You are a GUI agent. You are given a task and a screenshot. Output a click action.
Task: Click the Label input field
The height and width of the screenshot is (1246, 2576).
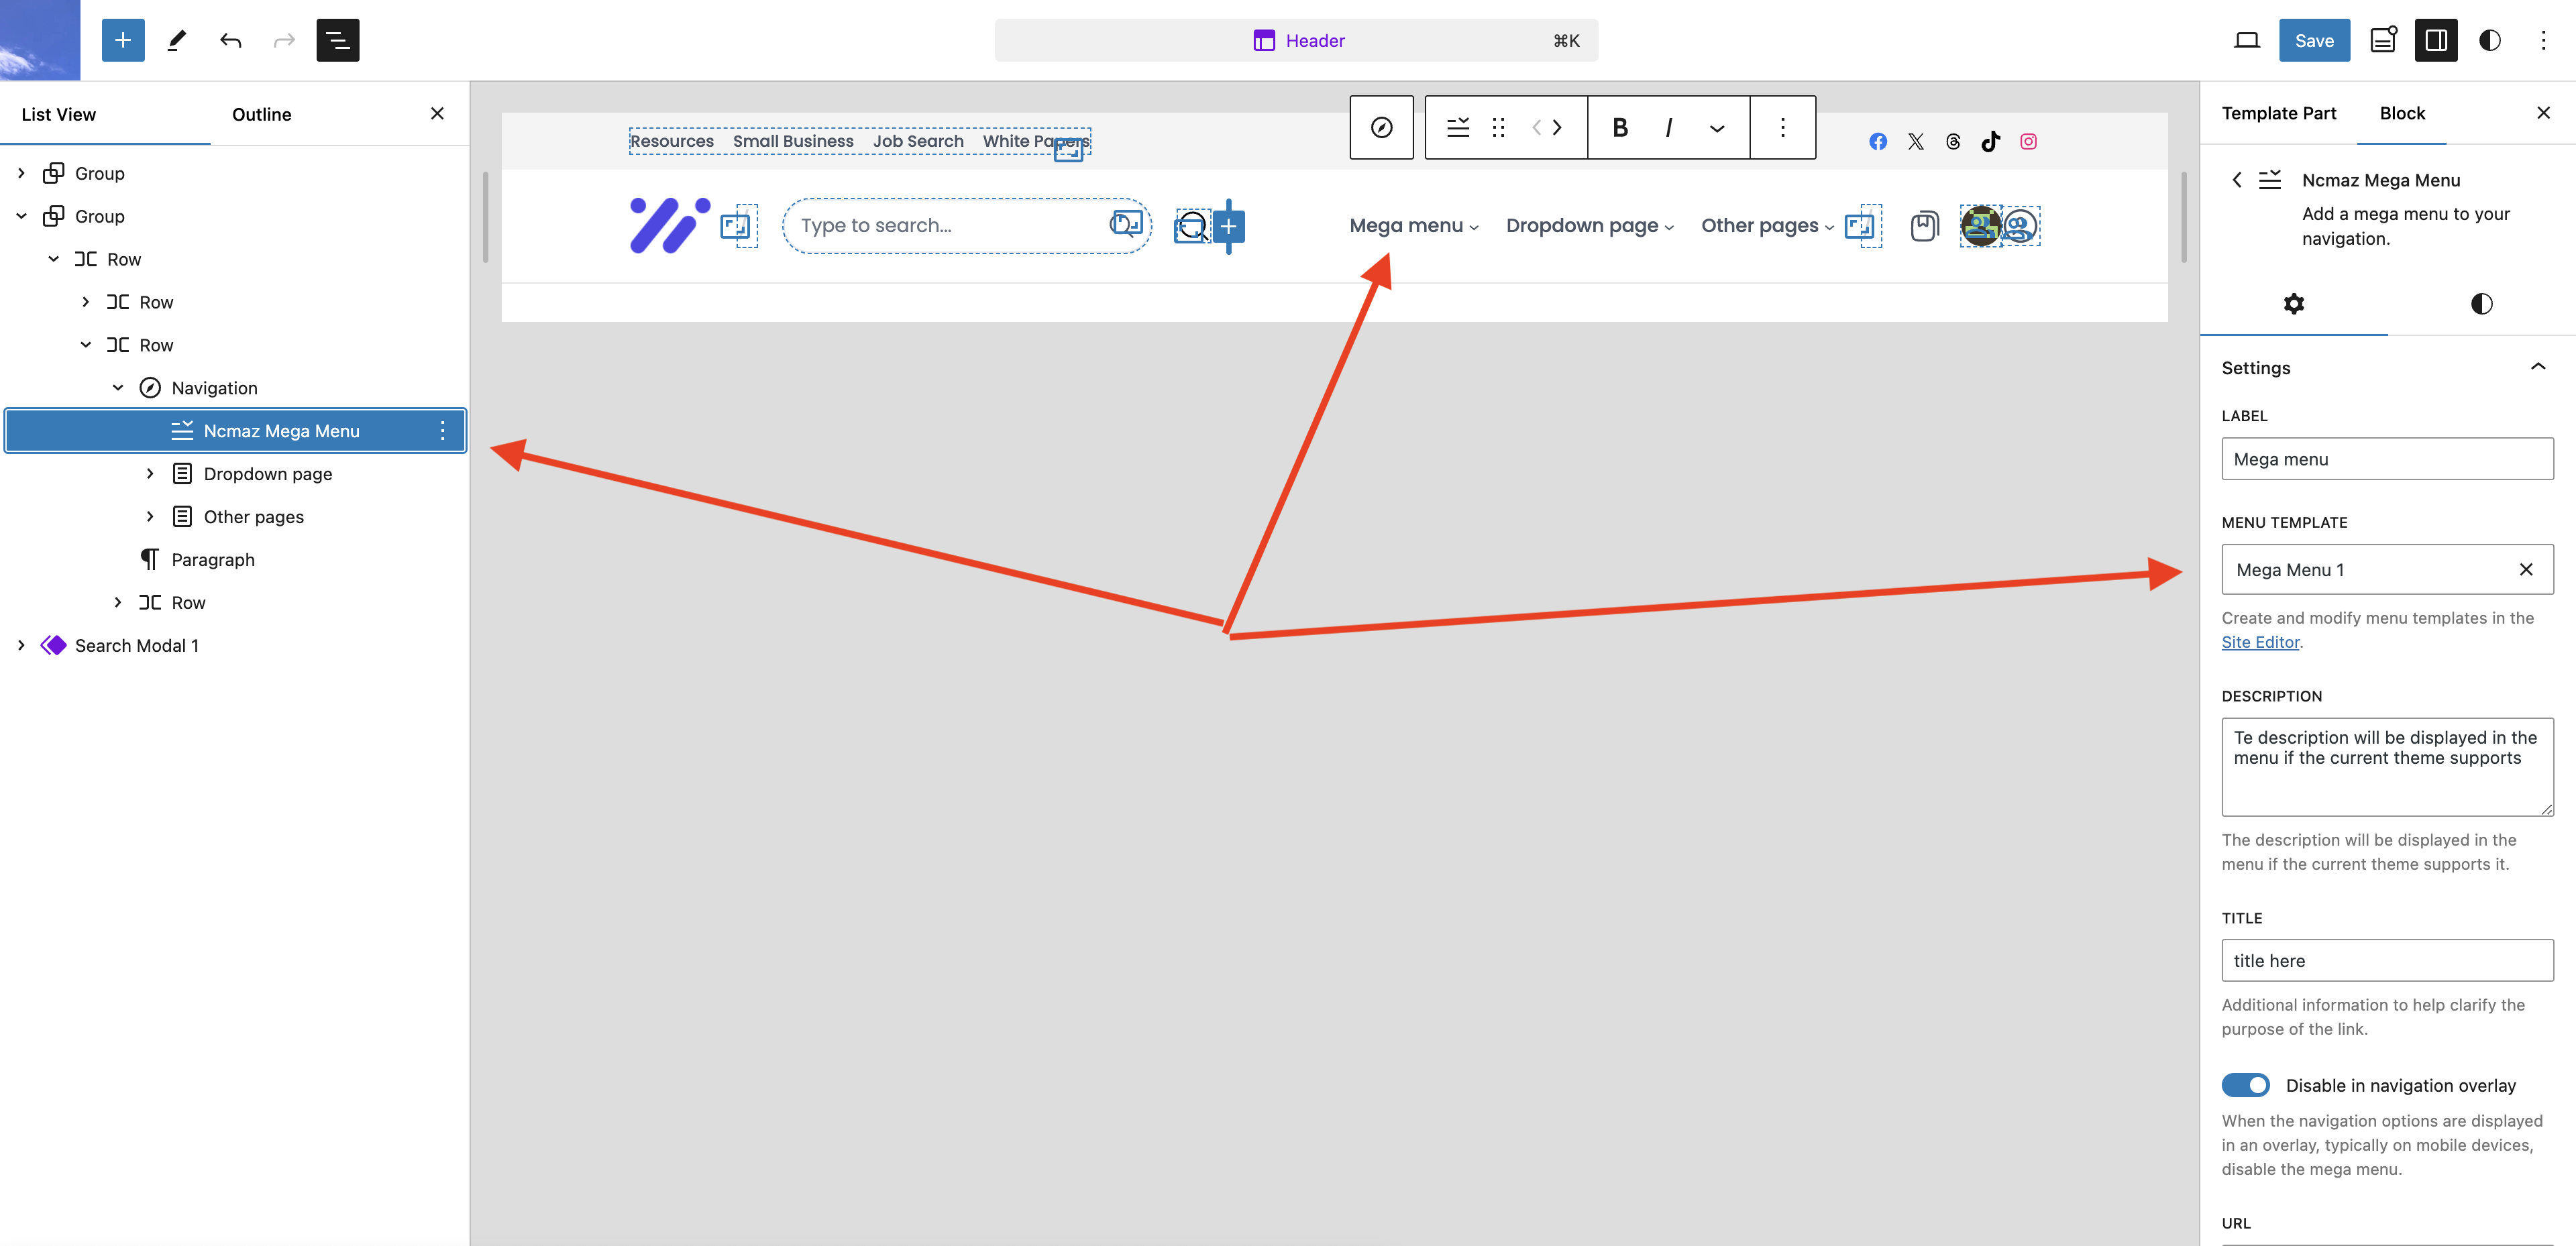pos(2386,459)
